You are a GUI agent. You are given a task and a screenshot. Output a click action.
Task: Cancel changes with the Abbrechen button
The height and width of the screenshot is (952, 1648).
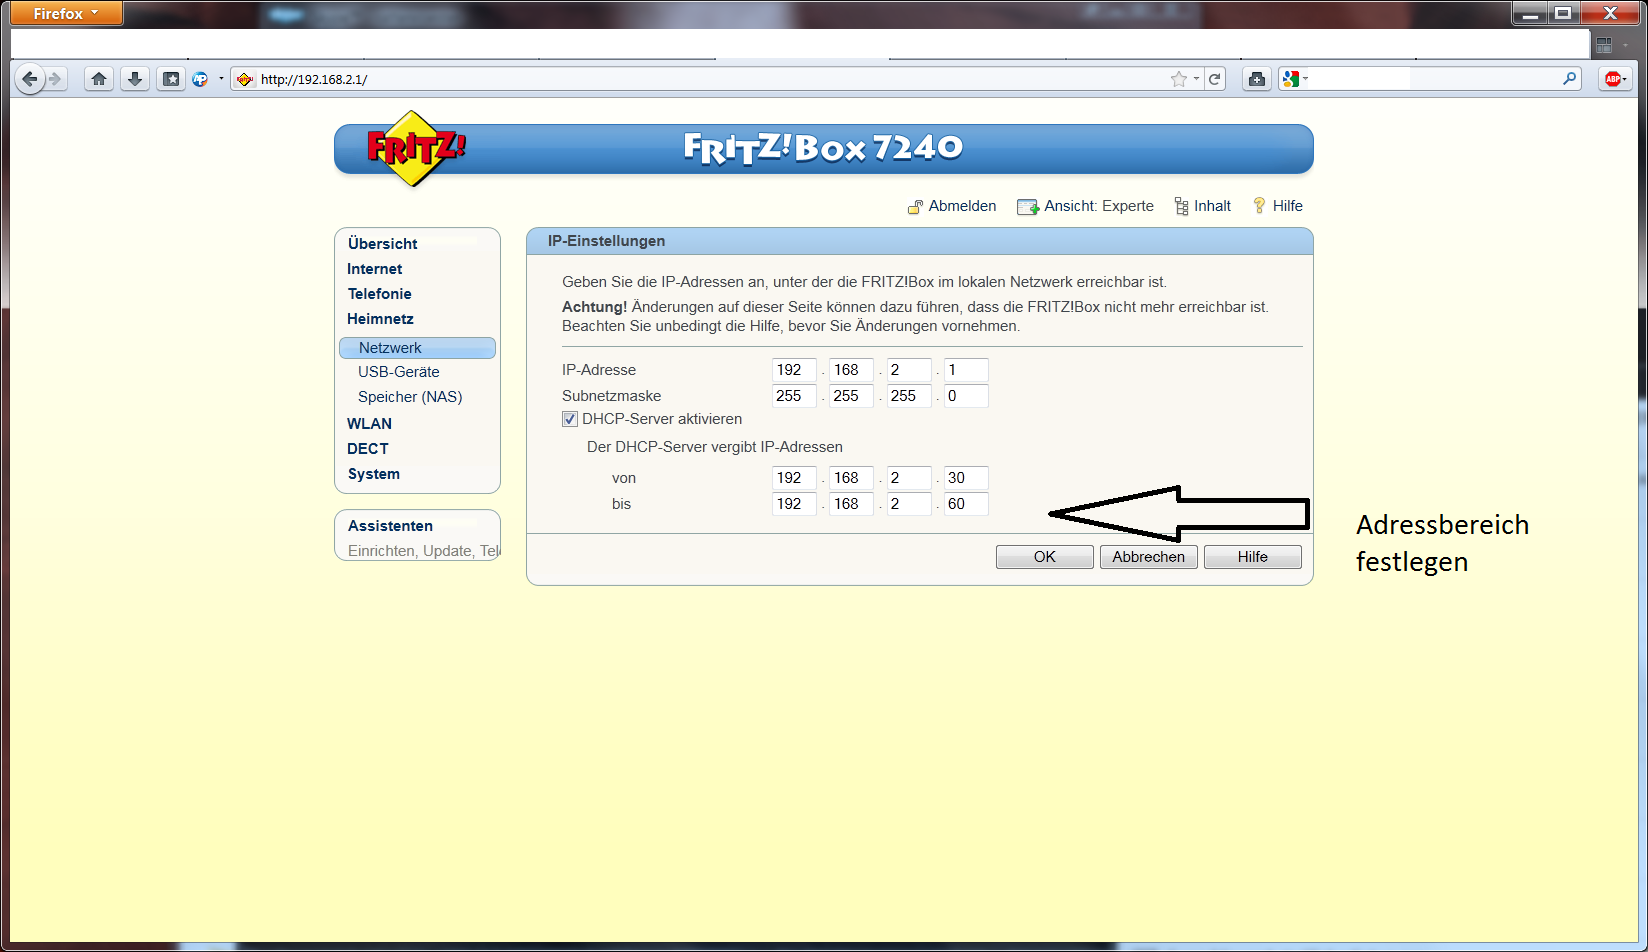pyautogui.click(x=1148, y=556)
